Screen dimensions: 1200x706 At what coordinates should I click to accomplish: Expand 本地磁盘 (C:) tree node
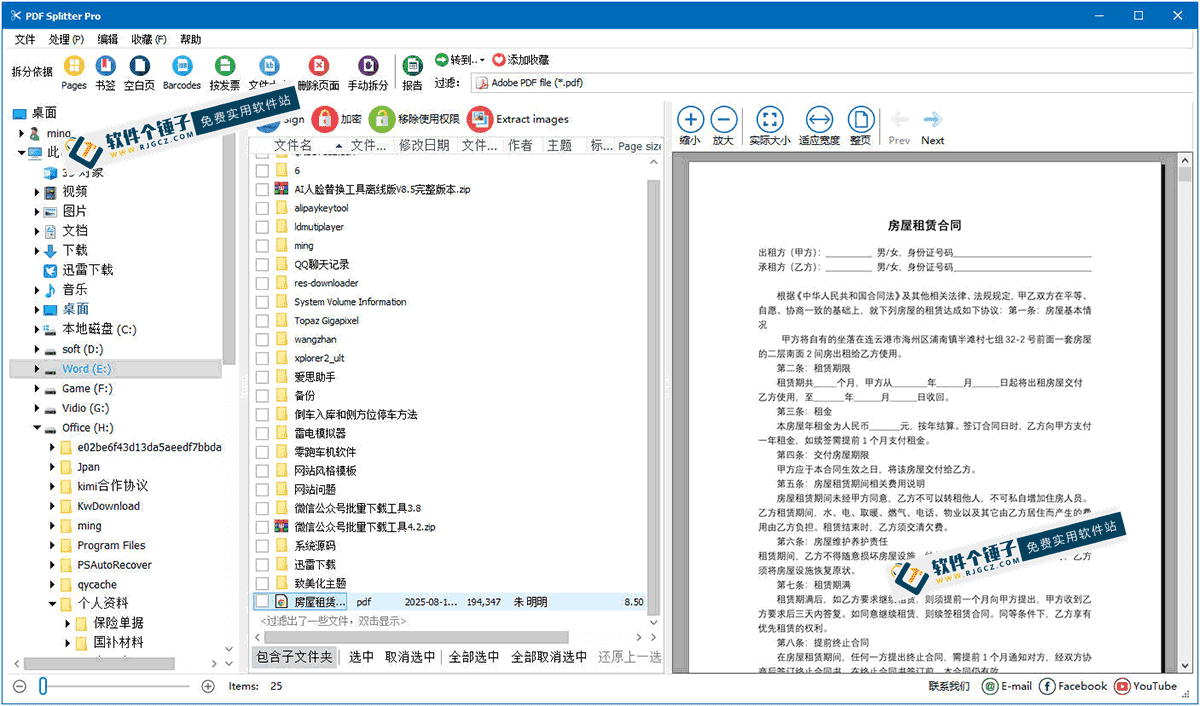click(37, 329)
